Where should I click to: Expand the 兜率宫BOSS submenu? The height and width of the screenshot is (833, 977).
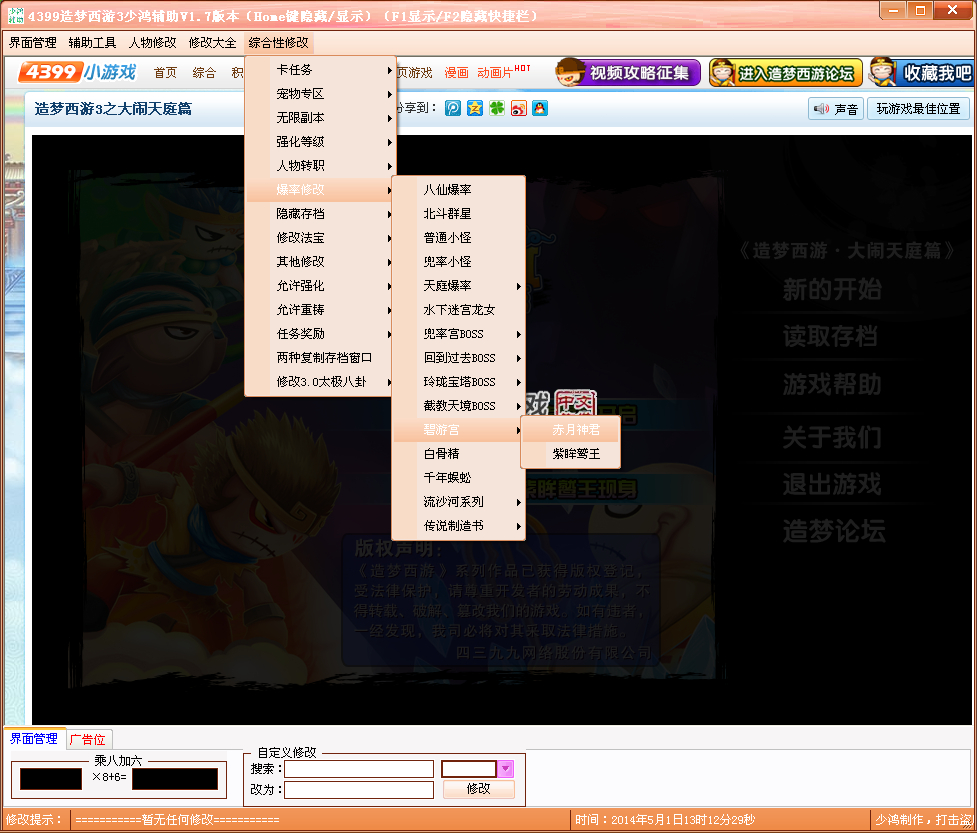click(x=458, y=334)
